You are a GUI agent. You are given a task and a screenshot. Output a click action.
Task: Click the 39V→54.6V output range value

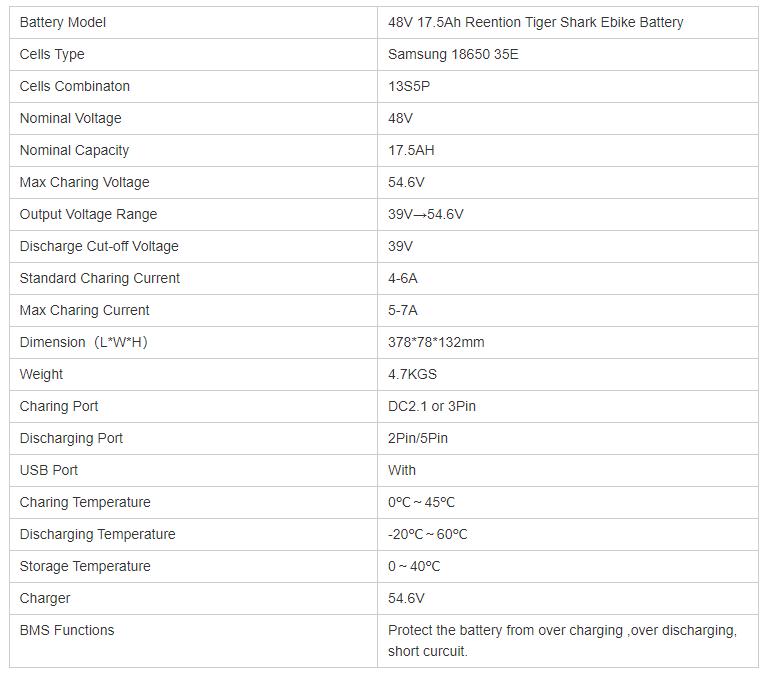425,214
